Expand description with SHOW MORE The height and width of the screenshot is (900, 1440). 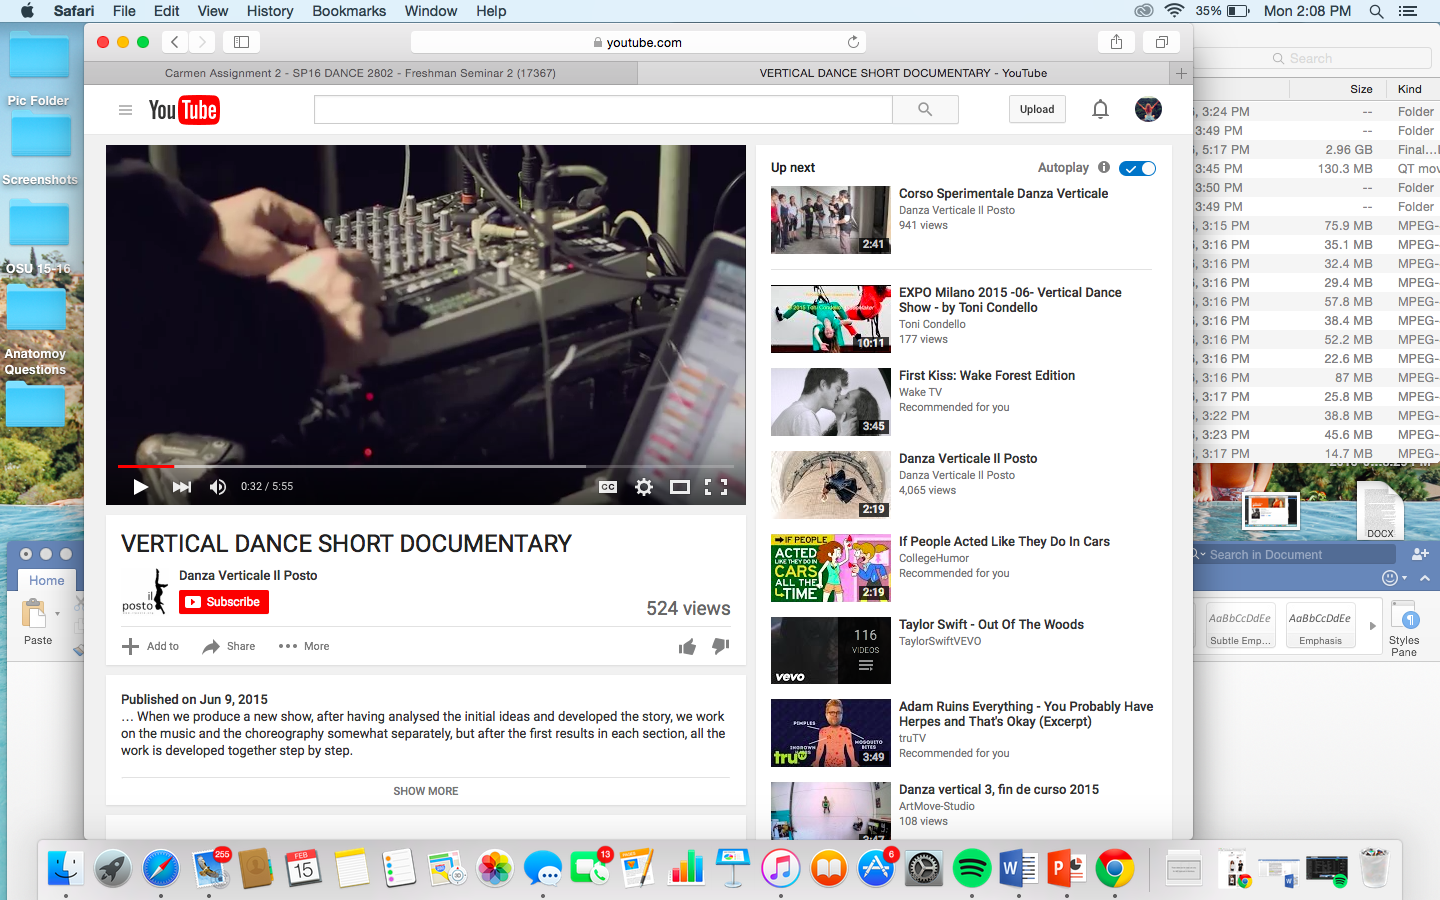[x=425, y=791]
